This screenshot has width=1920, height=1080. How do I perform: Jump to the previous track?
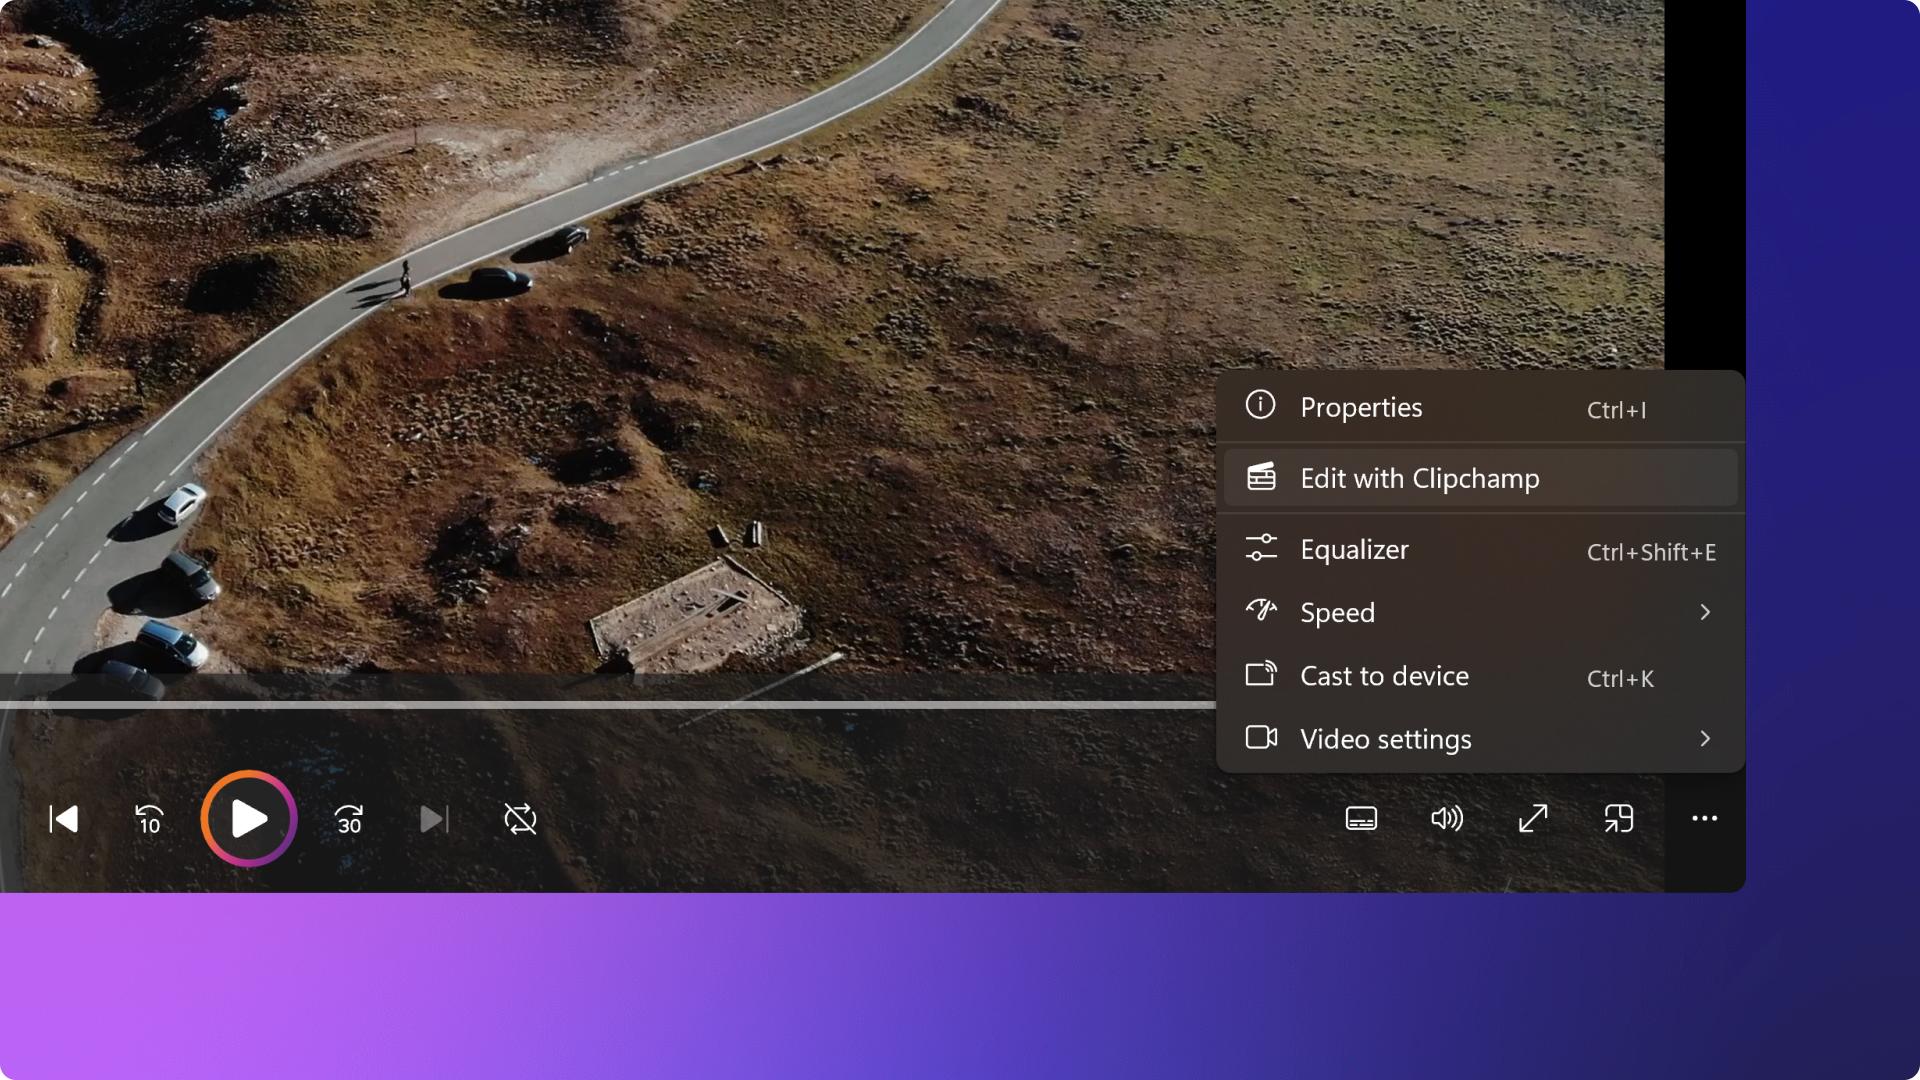point(62,818)
